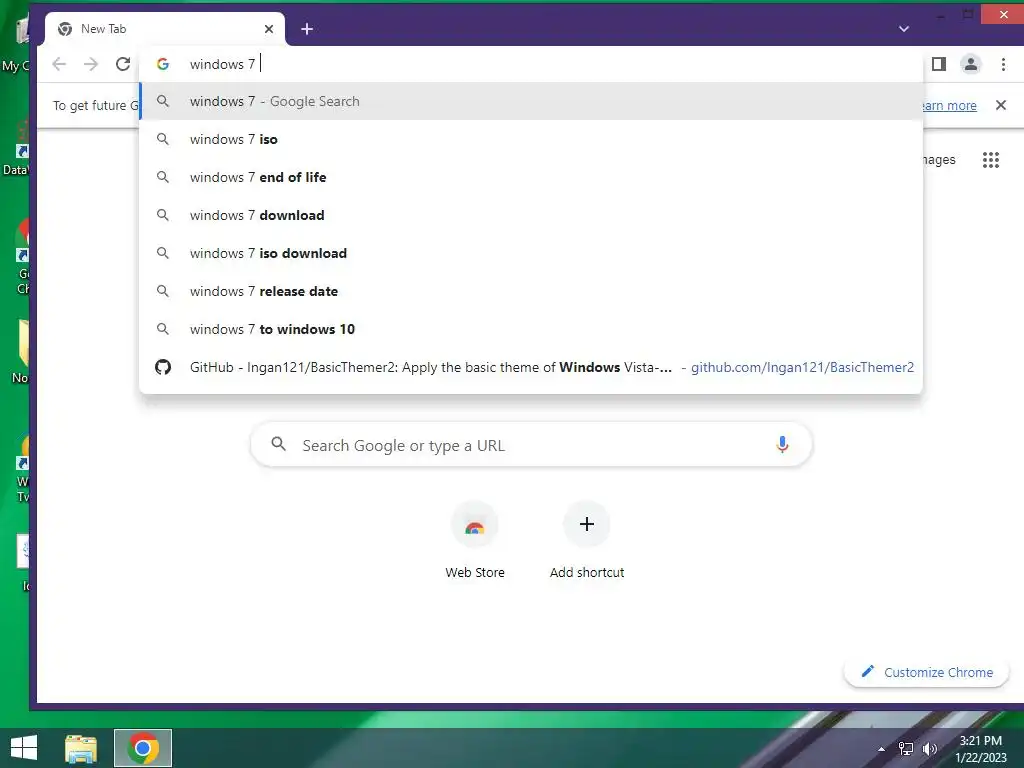The height and width of the screenshot is (768, 1024).
Task: Choose the 'windows 7 iso' suggestion
Action: 531,139
